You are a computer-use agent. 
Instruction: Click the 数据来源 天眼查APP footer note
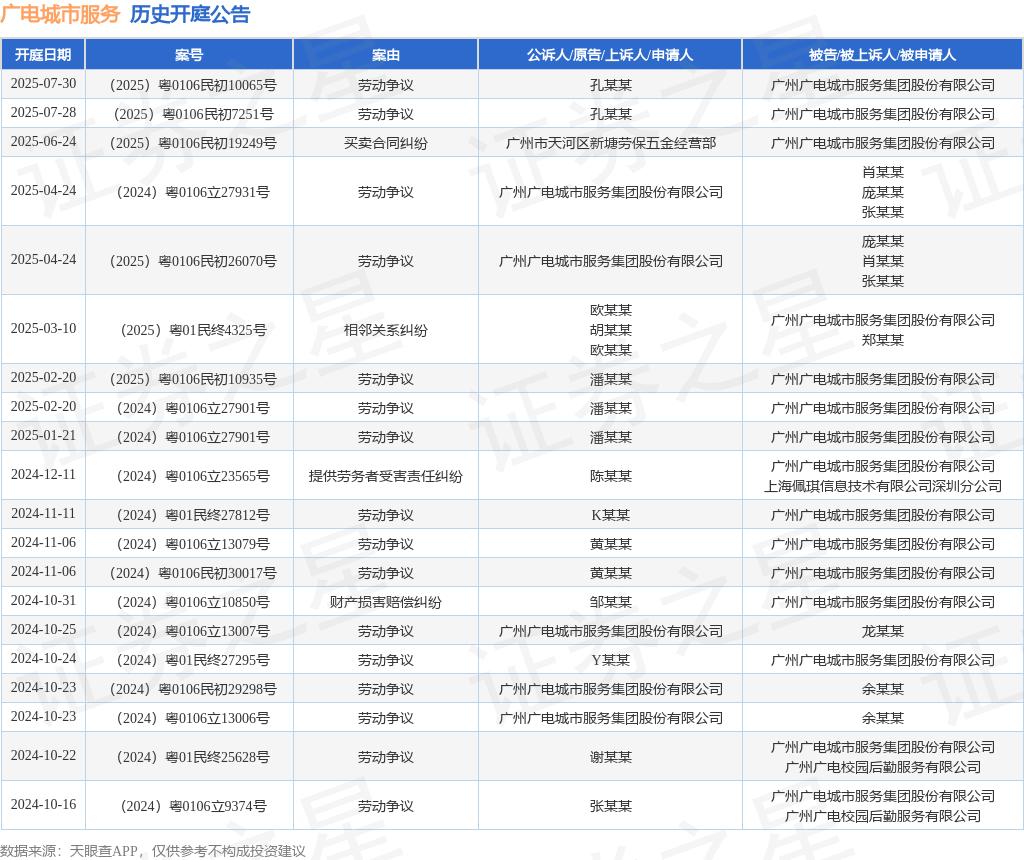153,851
